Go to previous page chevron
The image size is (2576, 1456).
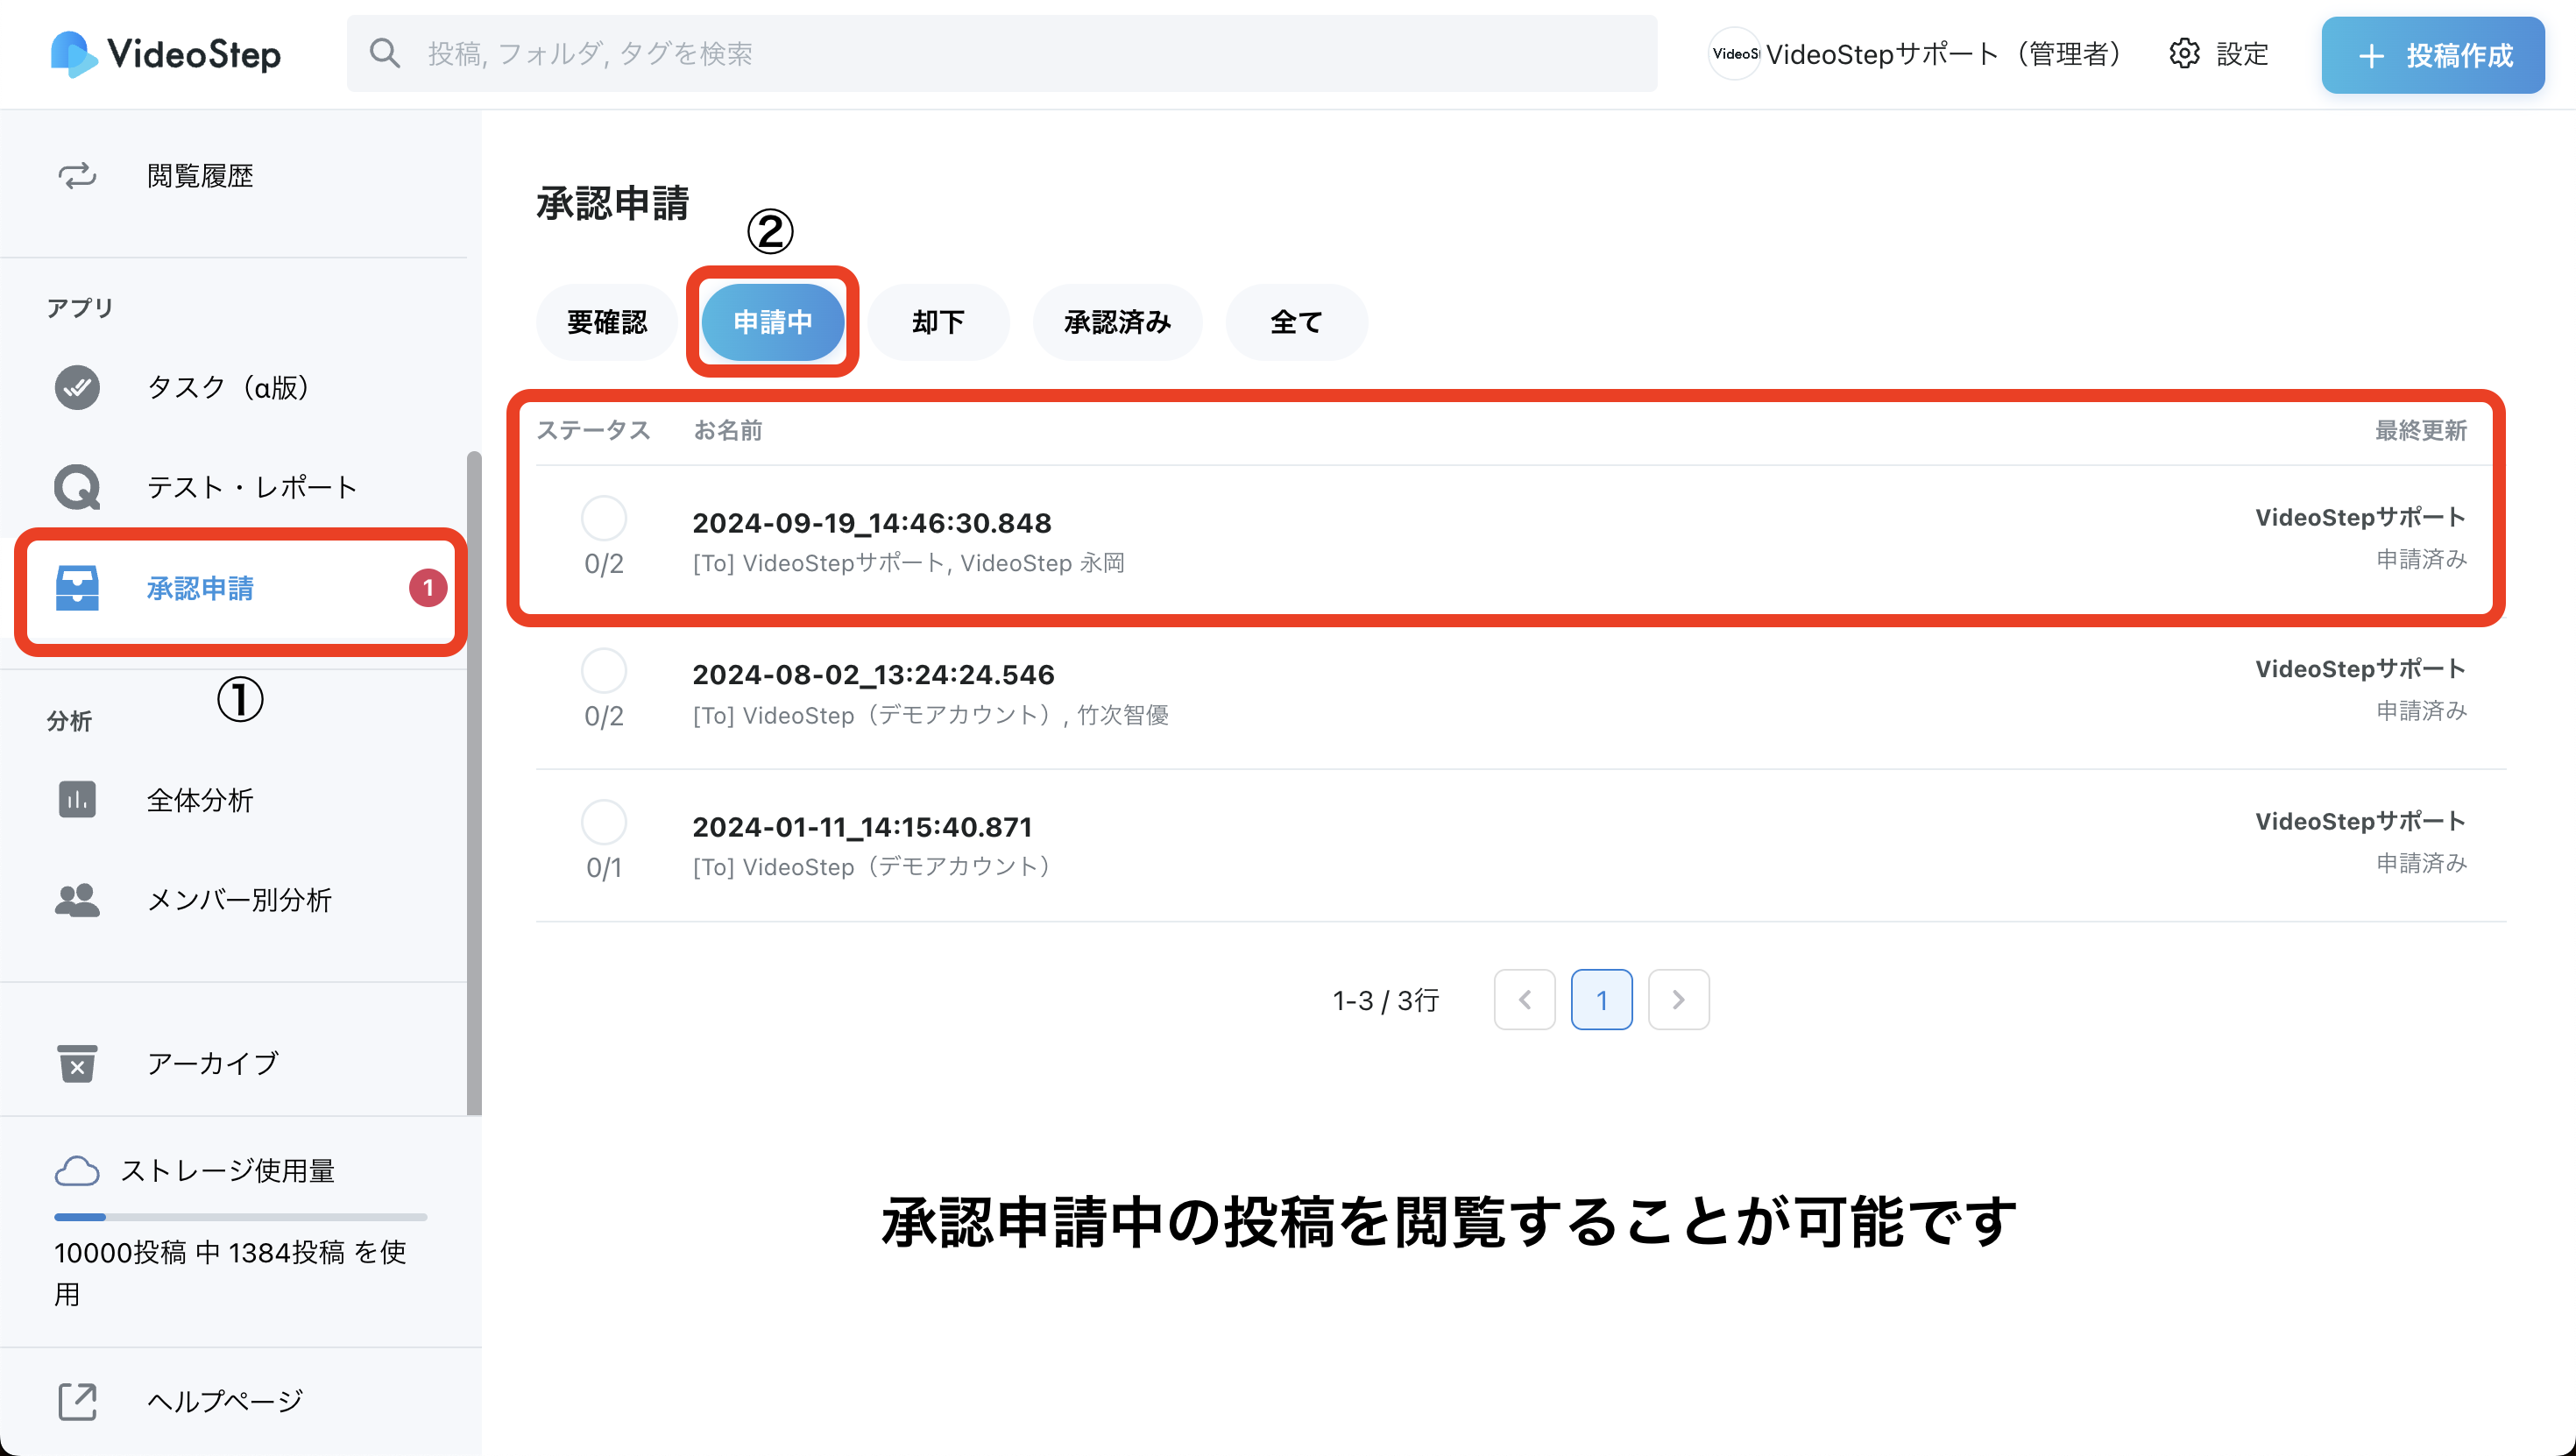click(1524, 999)
